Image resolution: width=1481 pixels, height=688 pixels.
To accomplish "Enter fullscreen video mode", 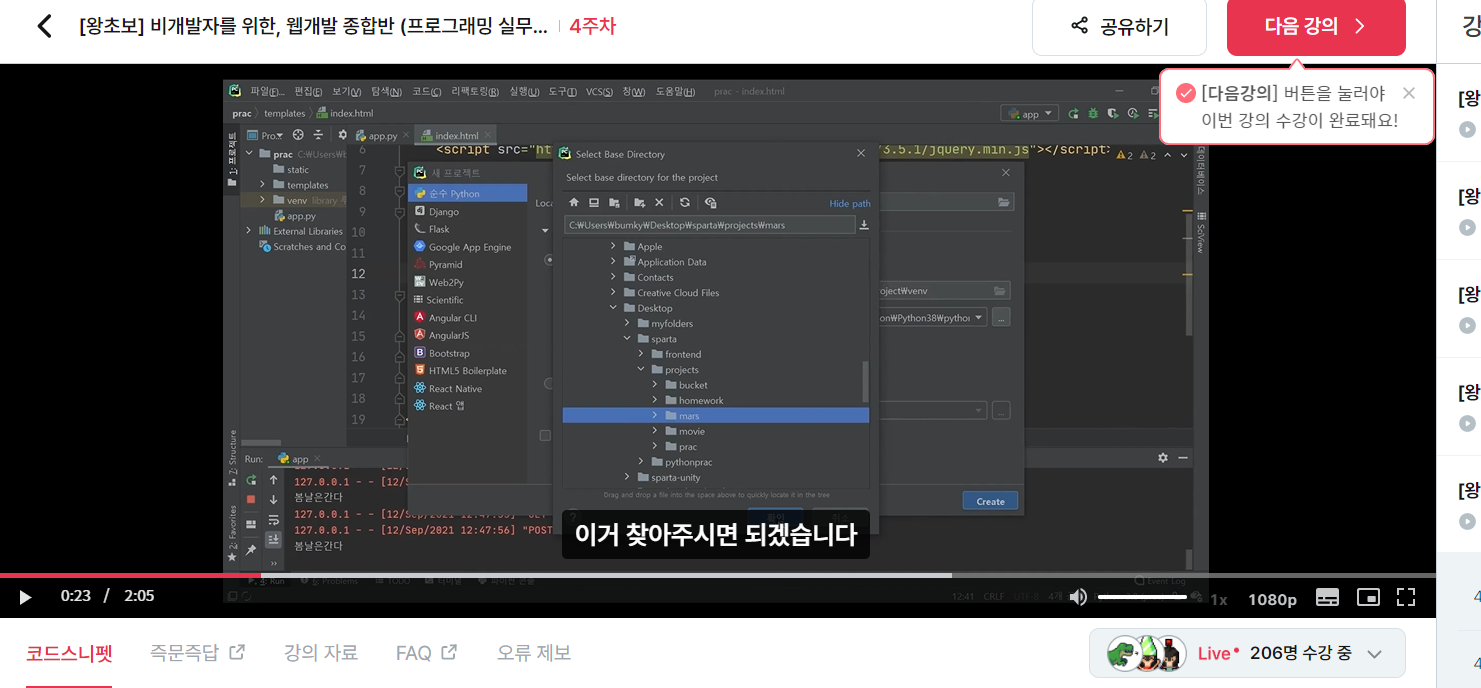I will coord(1406,597).
